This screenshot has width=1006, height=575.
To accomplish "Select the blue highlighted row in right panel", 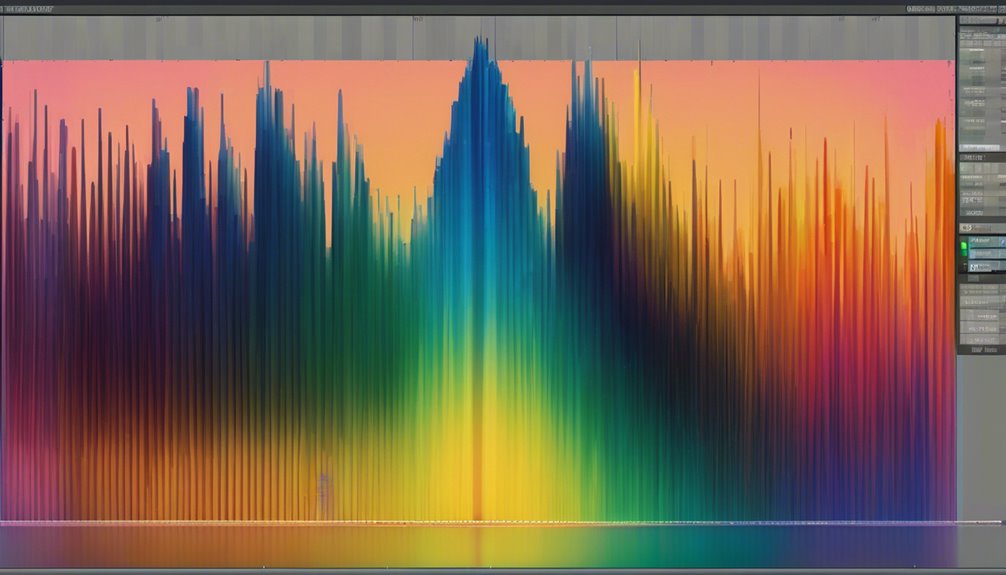I will point(982,242).
